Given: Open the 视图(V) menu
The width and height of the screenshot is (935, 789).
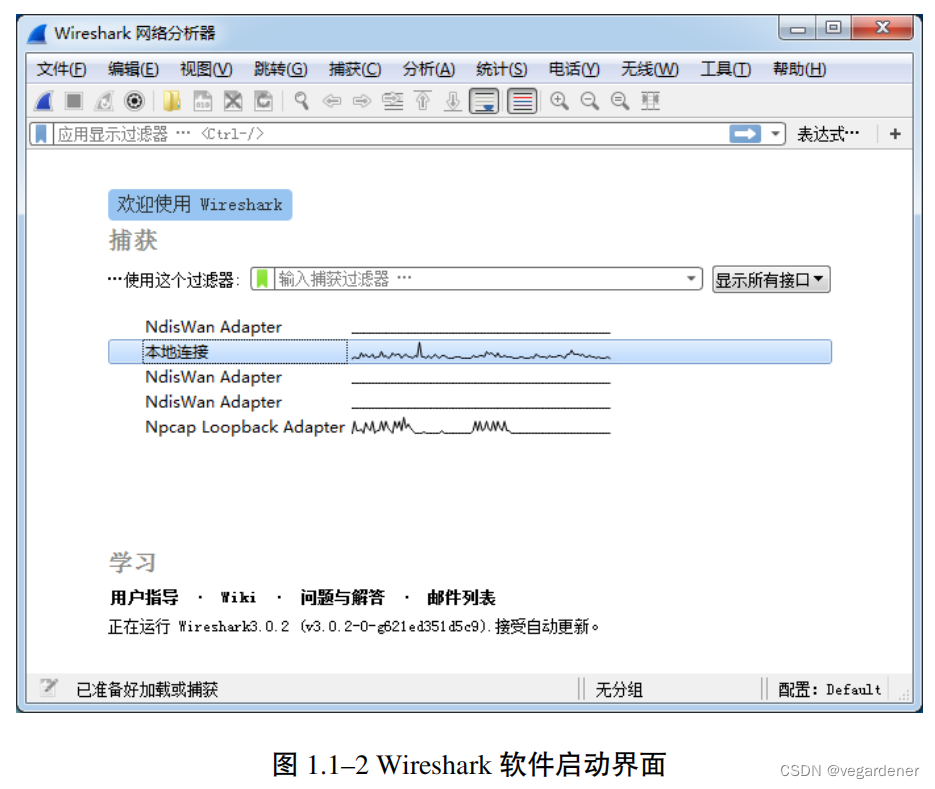Looking at the screenshot, I should tap(206, 69).
